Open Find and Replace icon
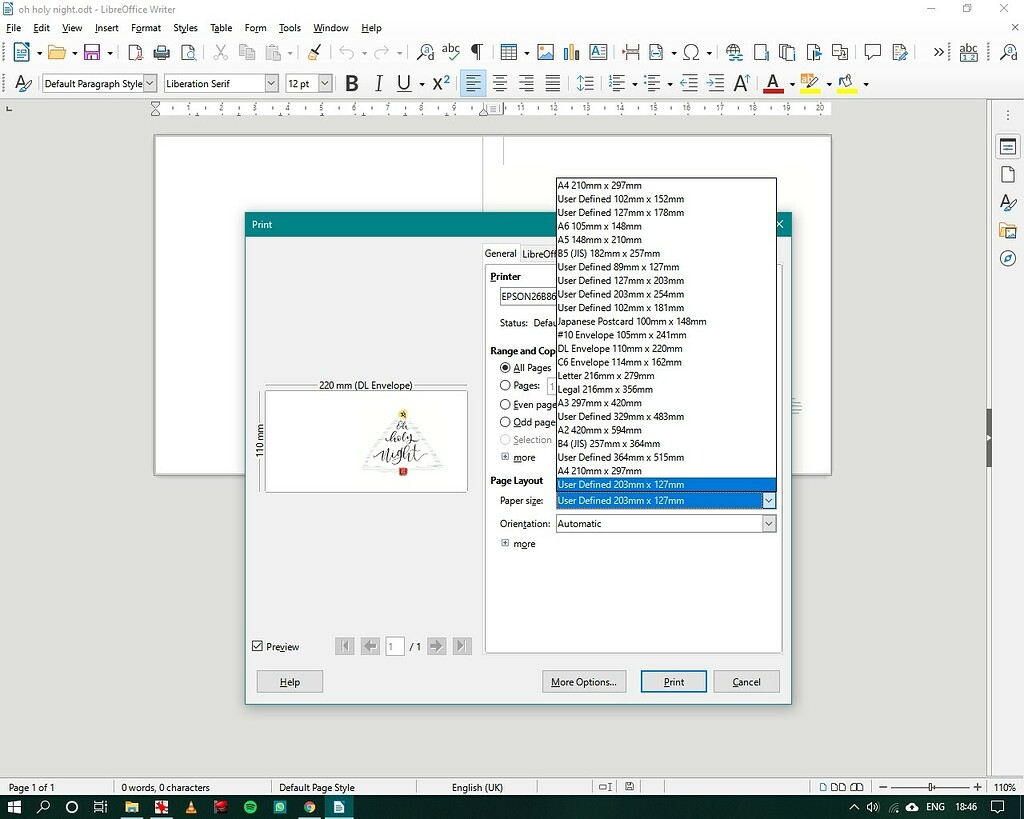Viewport: 1024px width, 819px height. pos(425,52)
